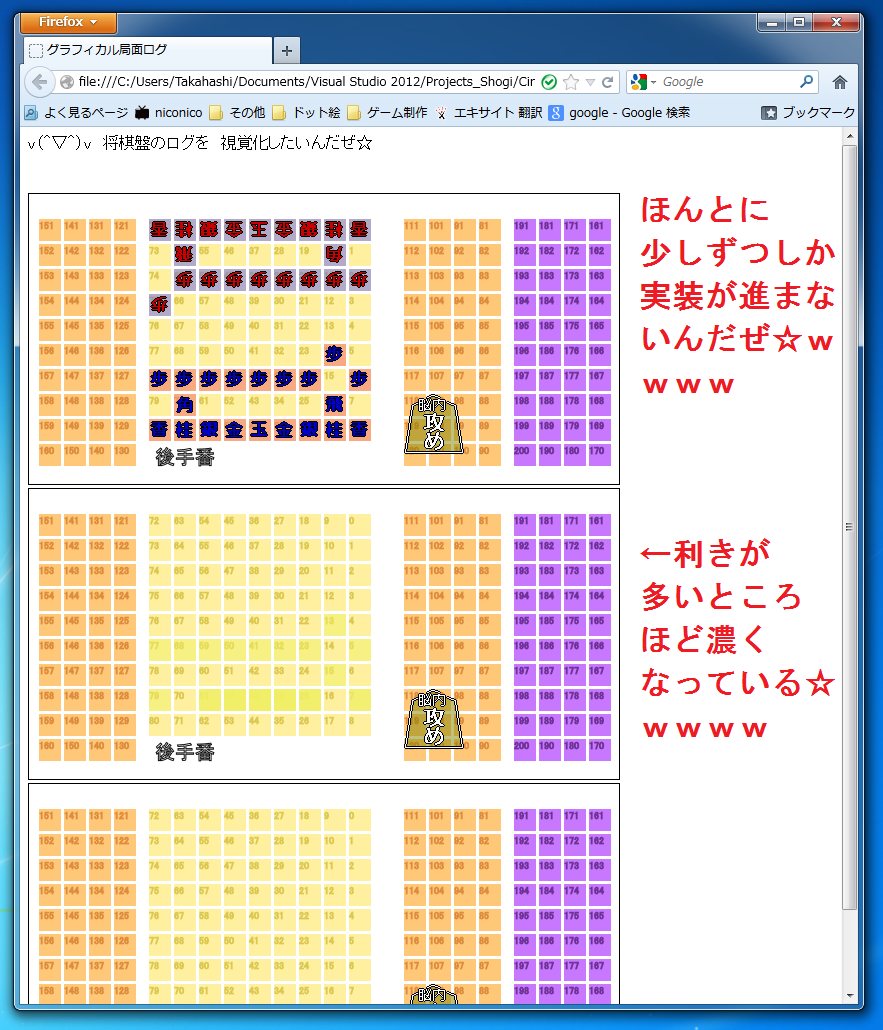Click the 後手番 label under the first board

(x=185, y=457)
